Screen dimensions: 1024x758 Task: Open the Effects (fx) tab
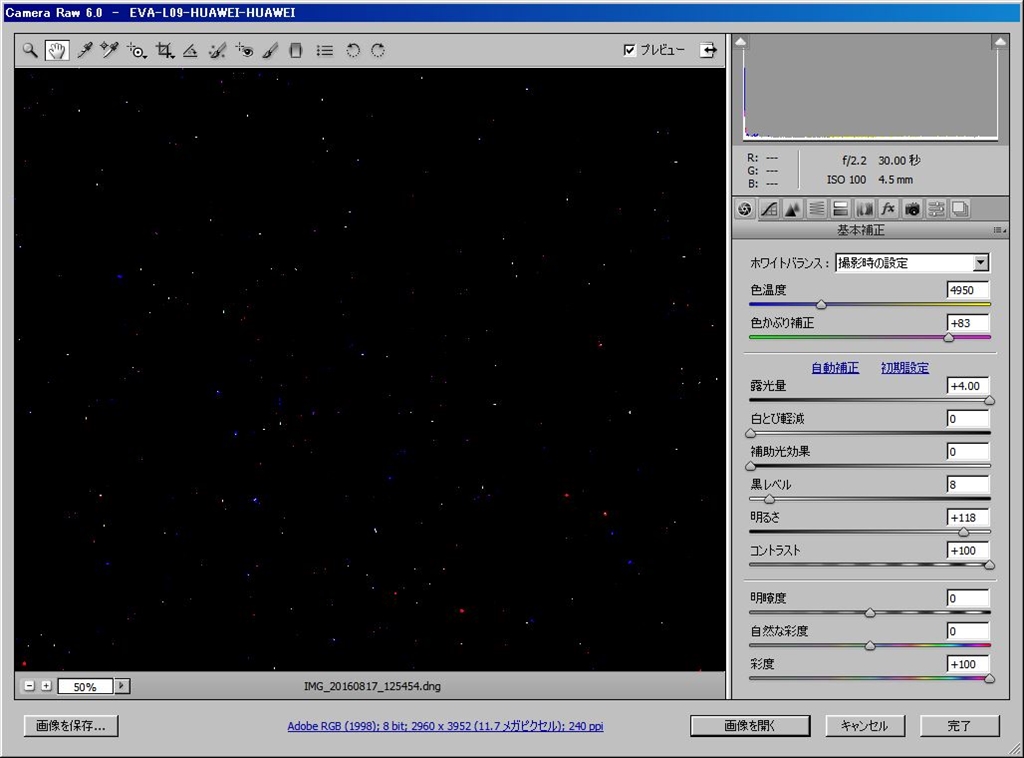tap(888, 209)
